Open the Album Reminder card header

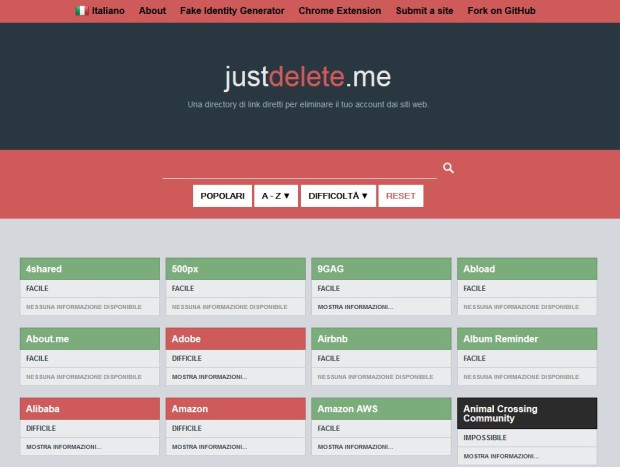pyautogui.click(x=527, y=339)
